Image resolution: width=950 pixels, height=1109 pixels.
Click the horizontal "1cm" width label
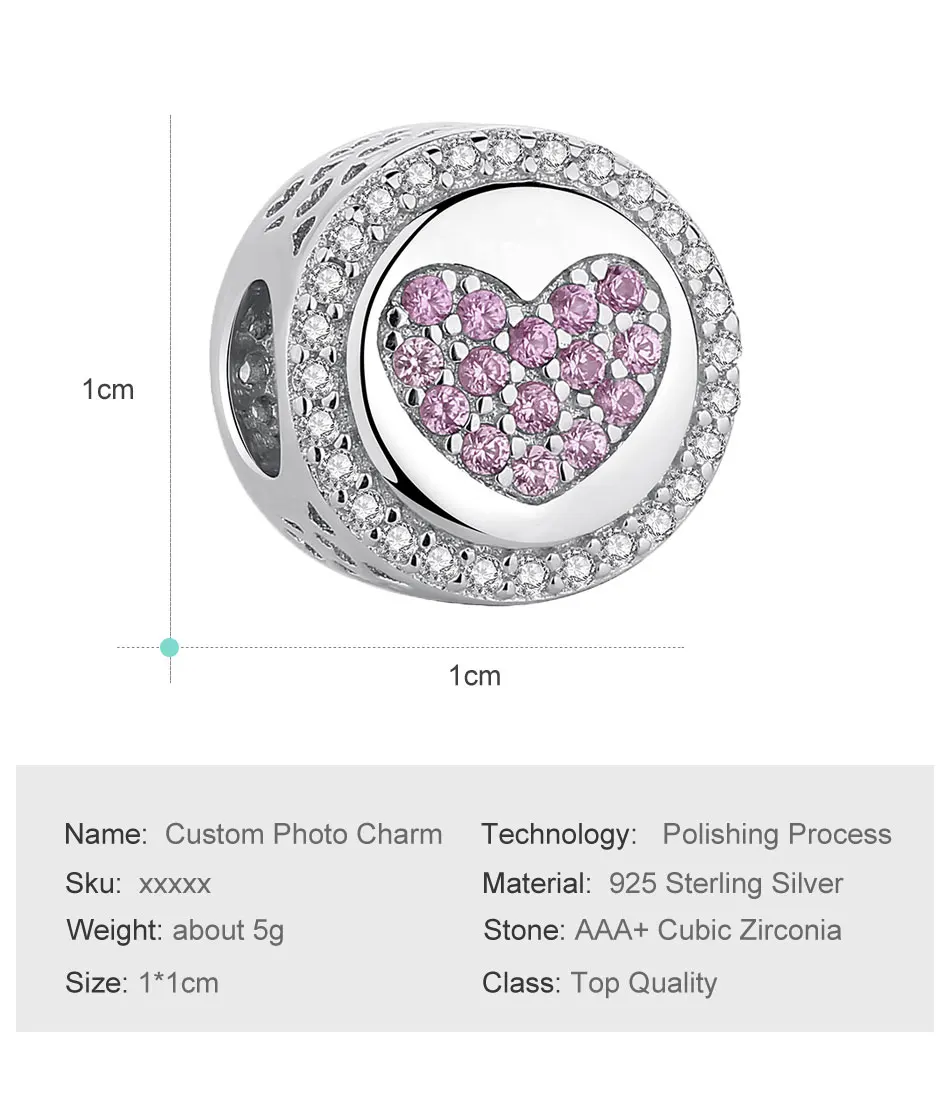(x=474, y=676)
